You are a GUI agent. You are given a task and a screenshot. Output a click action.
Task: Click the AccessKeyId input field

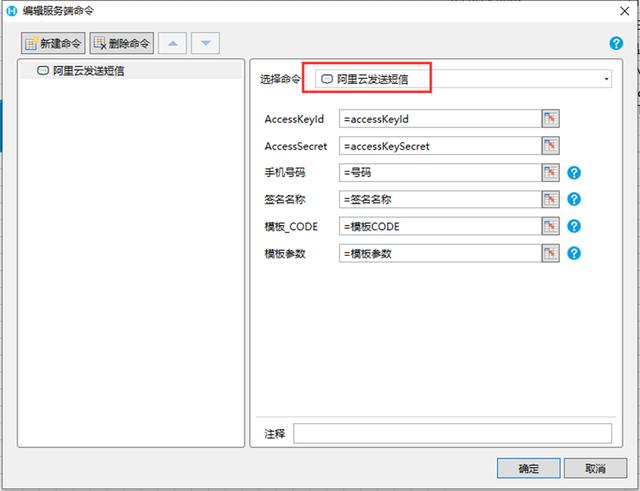[440, 119]
